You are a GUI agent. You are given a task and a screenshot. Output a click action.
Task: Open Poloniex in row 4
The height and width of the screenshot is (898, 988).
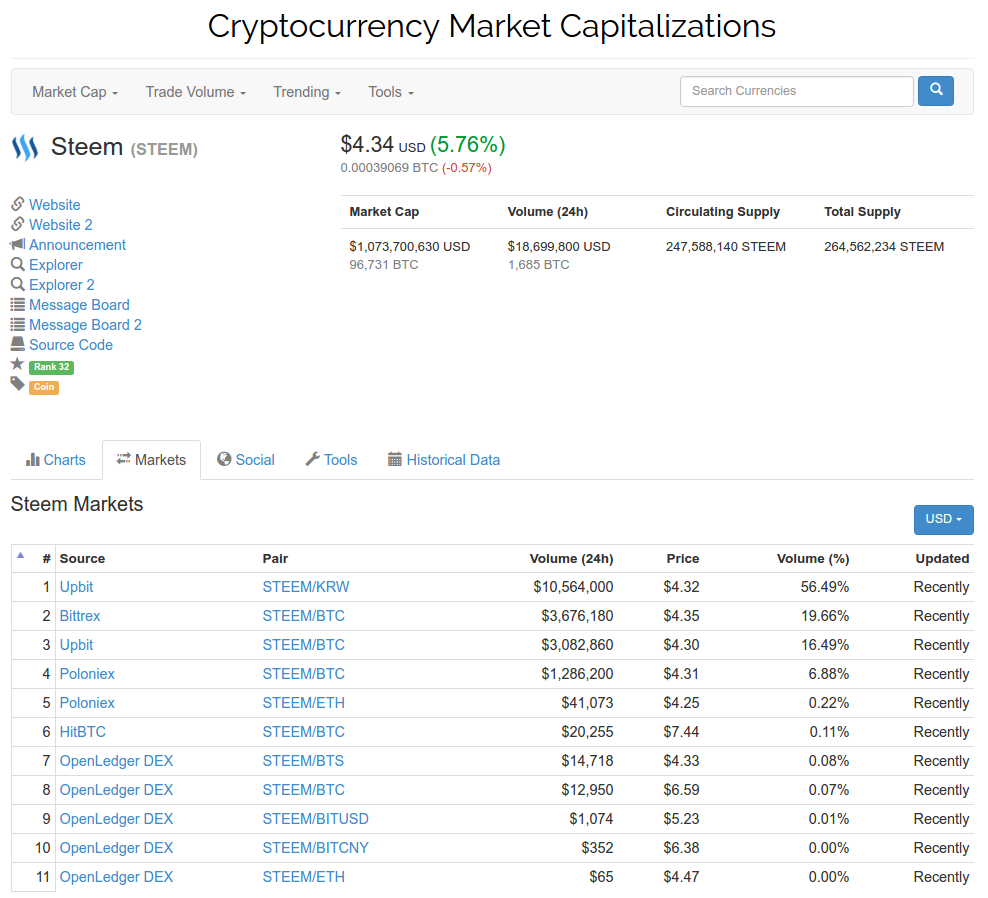tap(87, 674)
